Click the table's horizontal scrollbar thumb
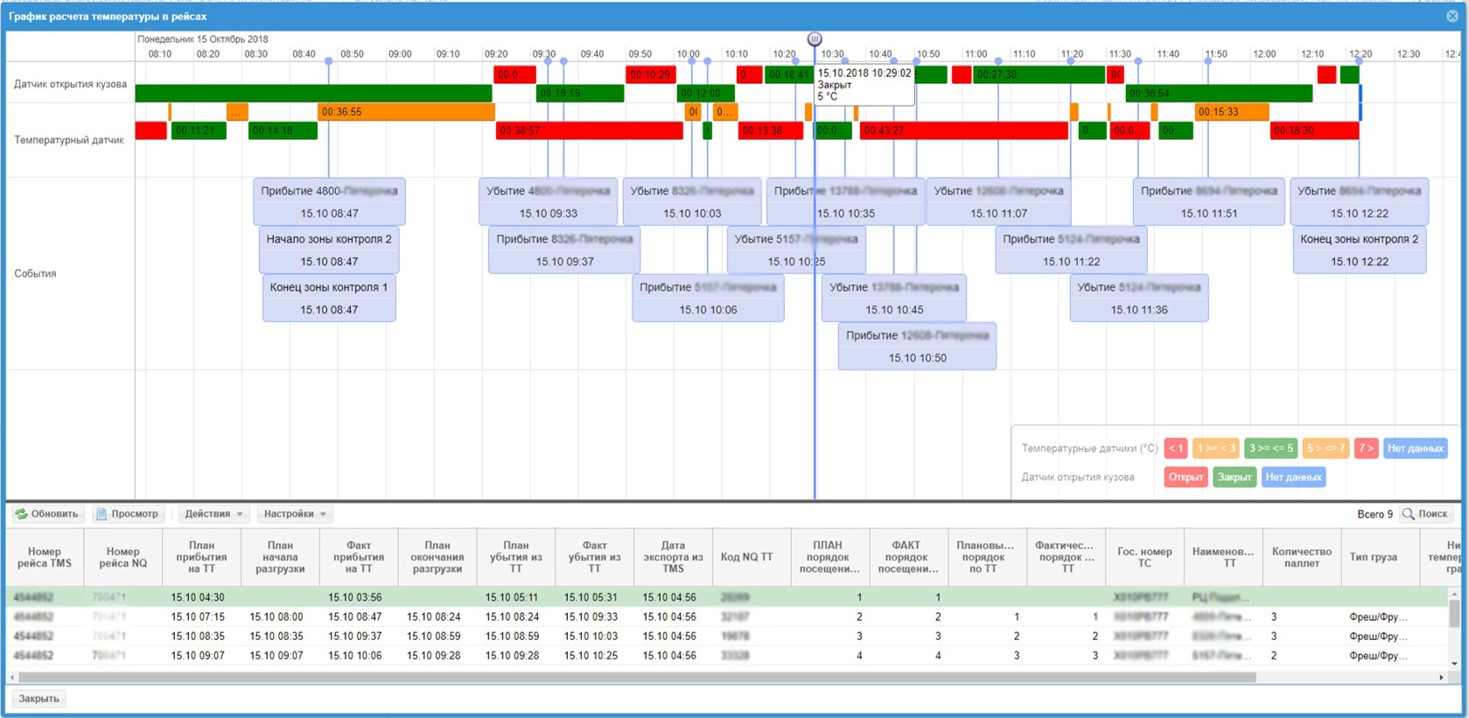Image resolution: width=1469 pixels, height=718 pixels. point(635,677)
